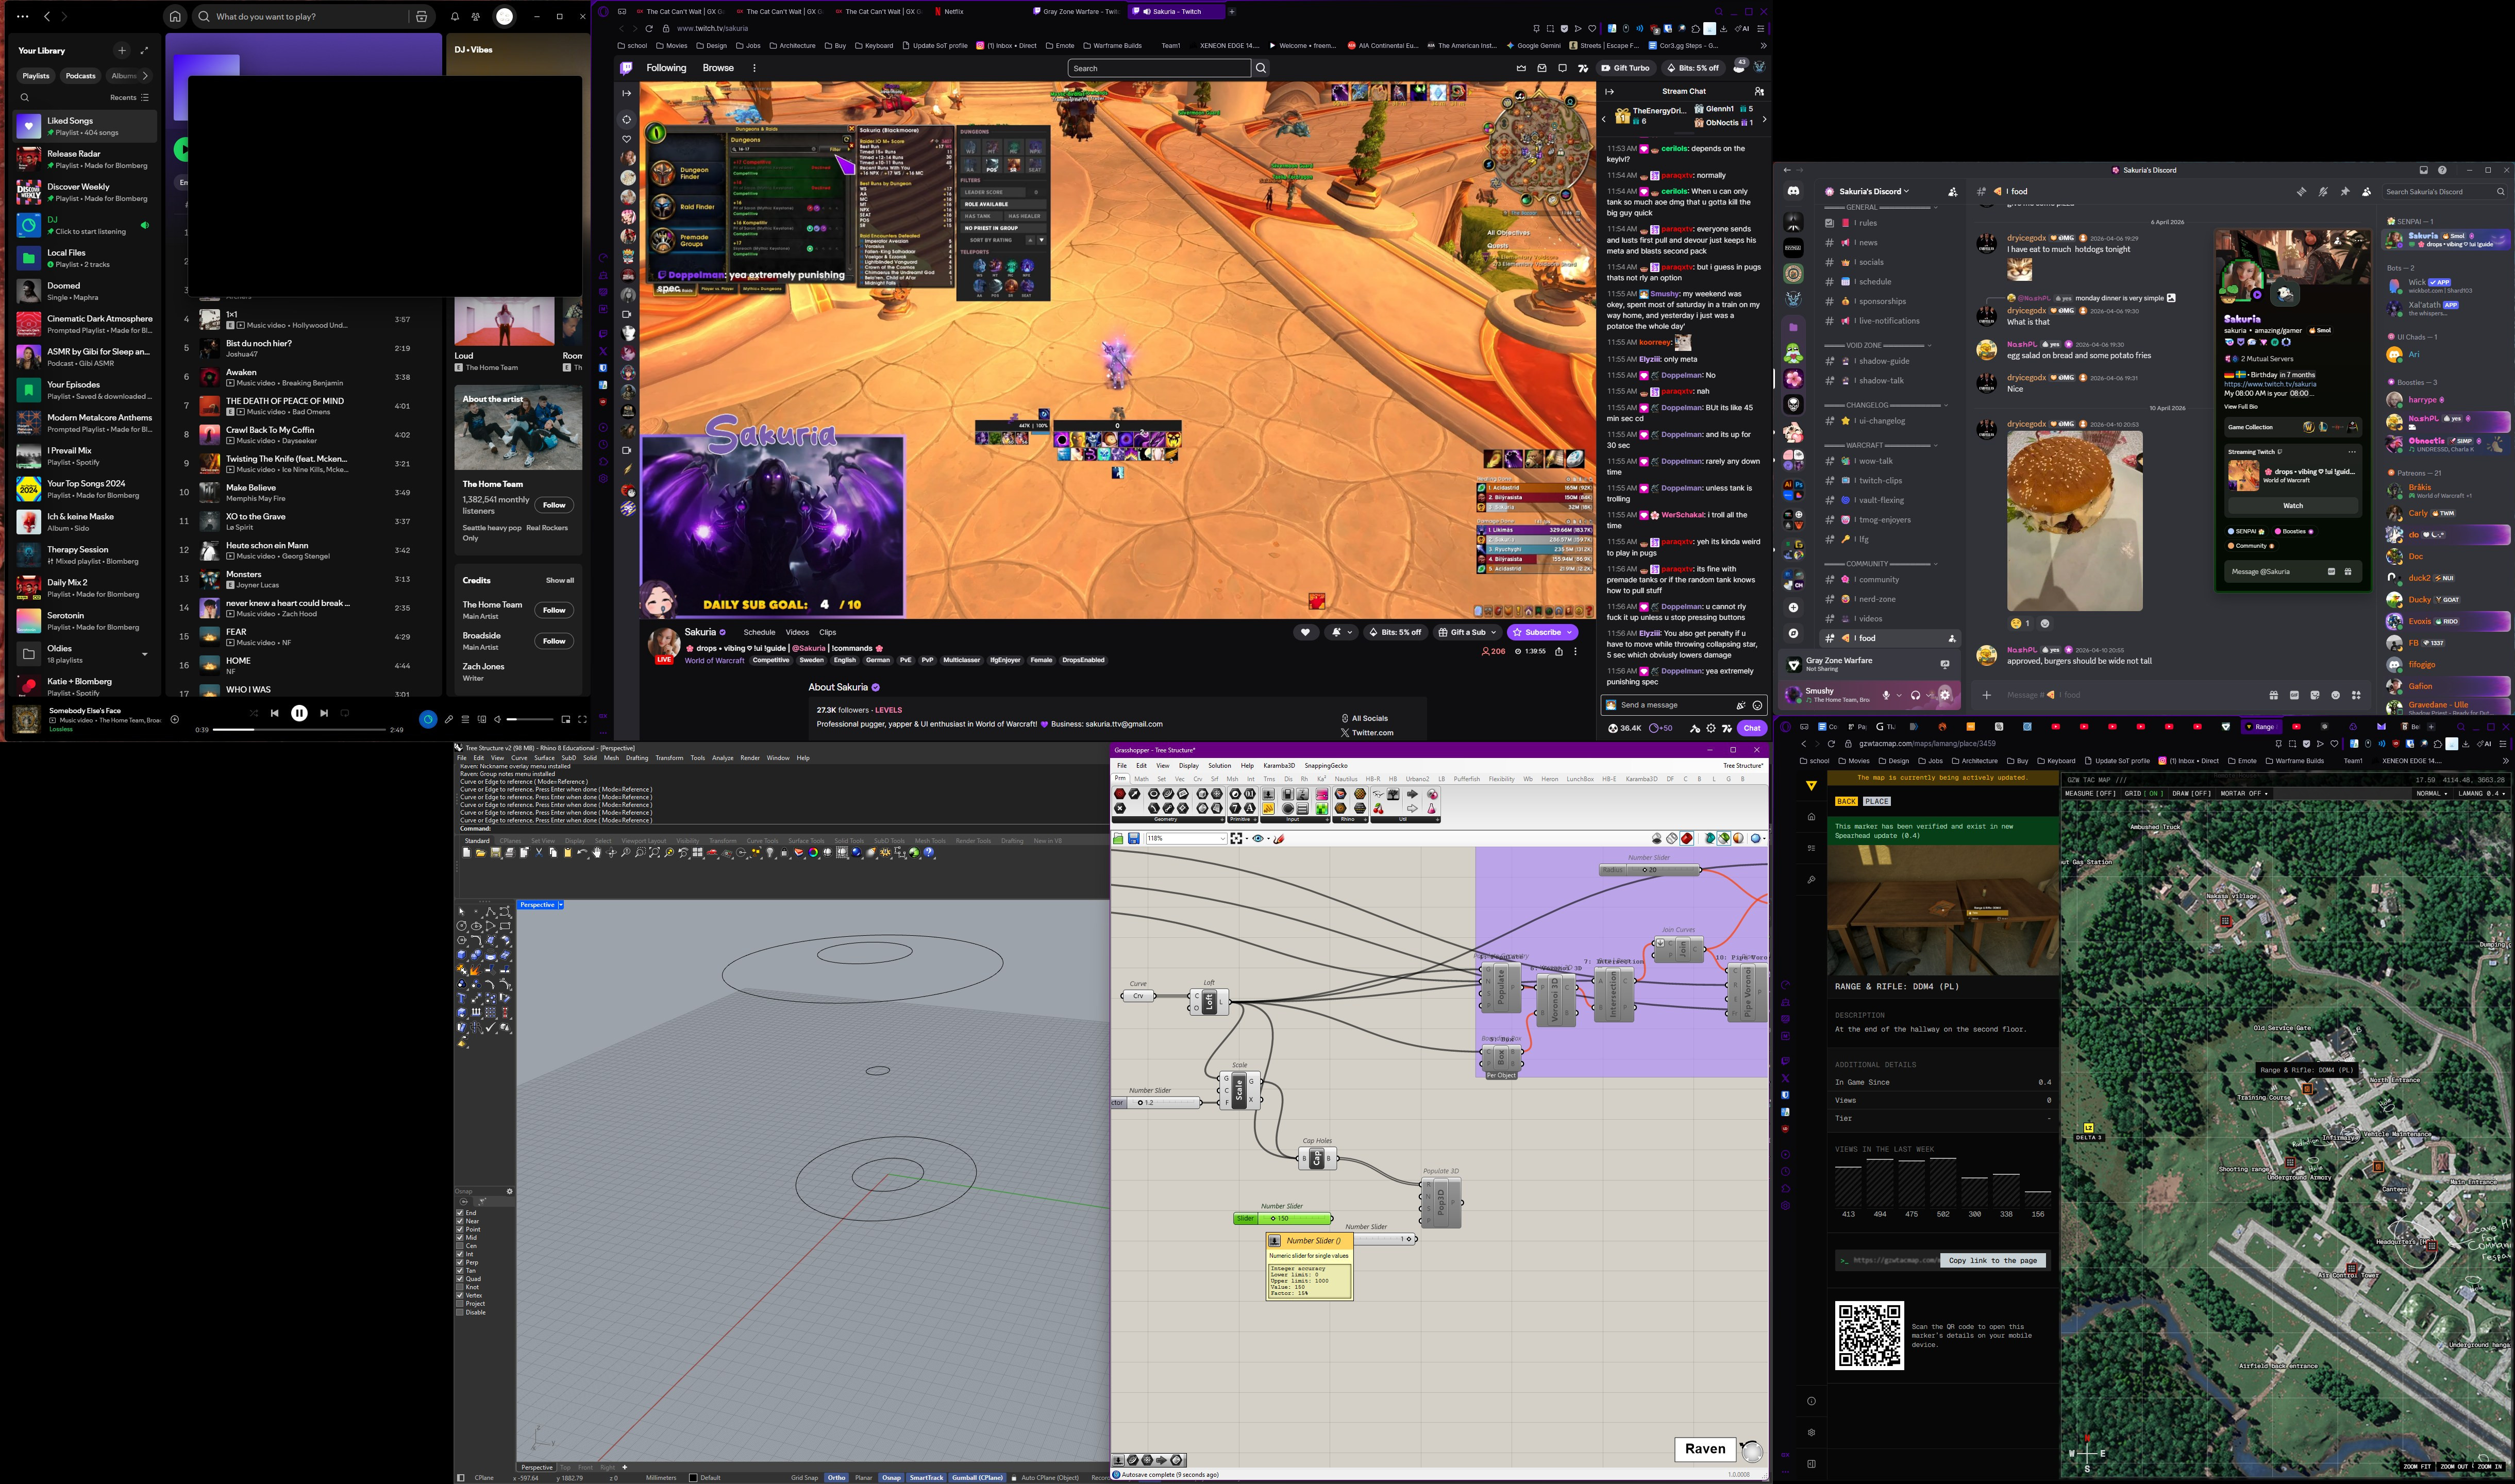
Task: Uncheck the End osnap checkbox in Rhino
Action: click(x=460, y=1213)
